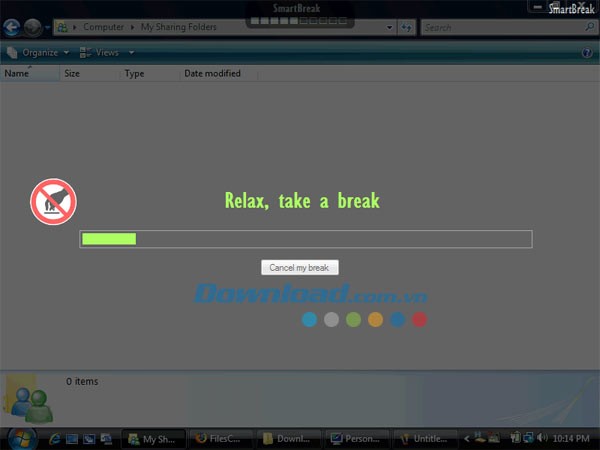Screen dimensions: 600x450
Task: Click the users folder icon in details pane
Action: (x=28, y=400)
